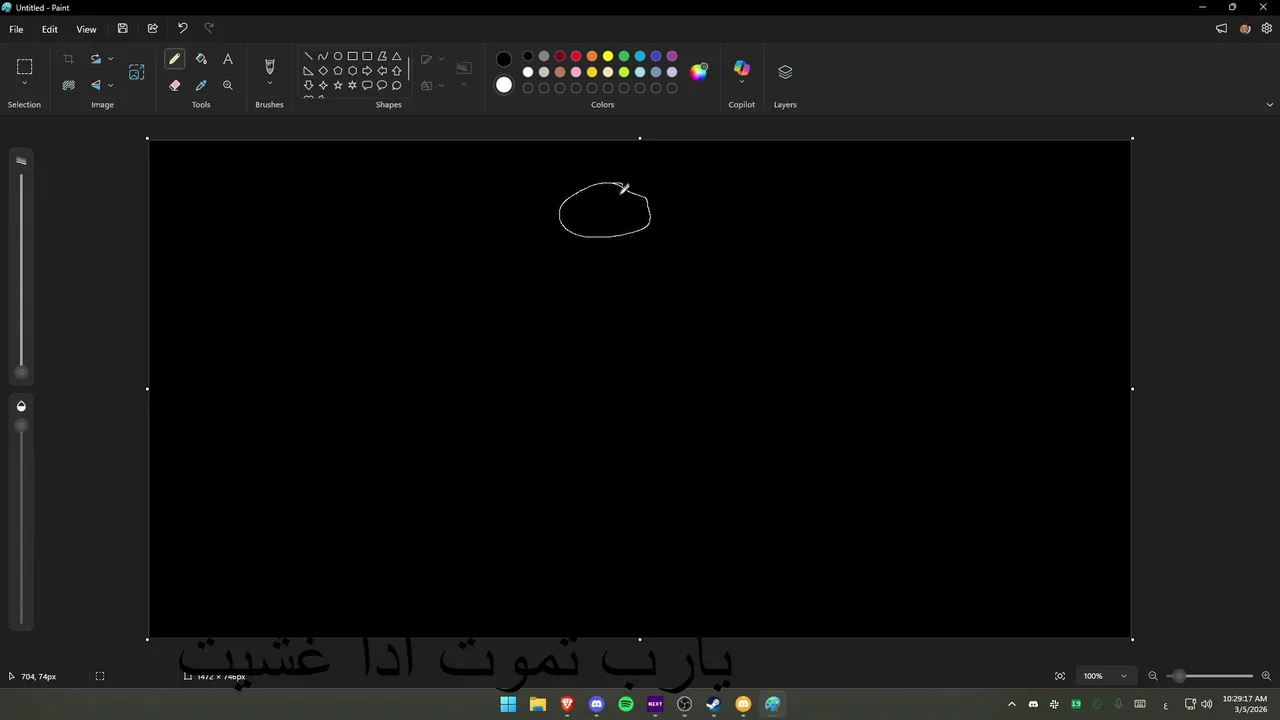The width and height of the screenshot is (1280, 720).
Task: Open the Layers panel
Action: click(x=785, y=72)
